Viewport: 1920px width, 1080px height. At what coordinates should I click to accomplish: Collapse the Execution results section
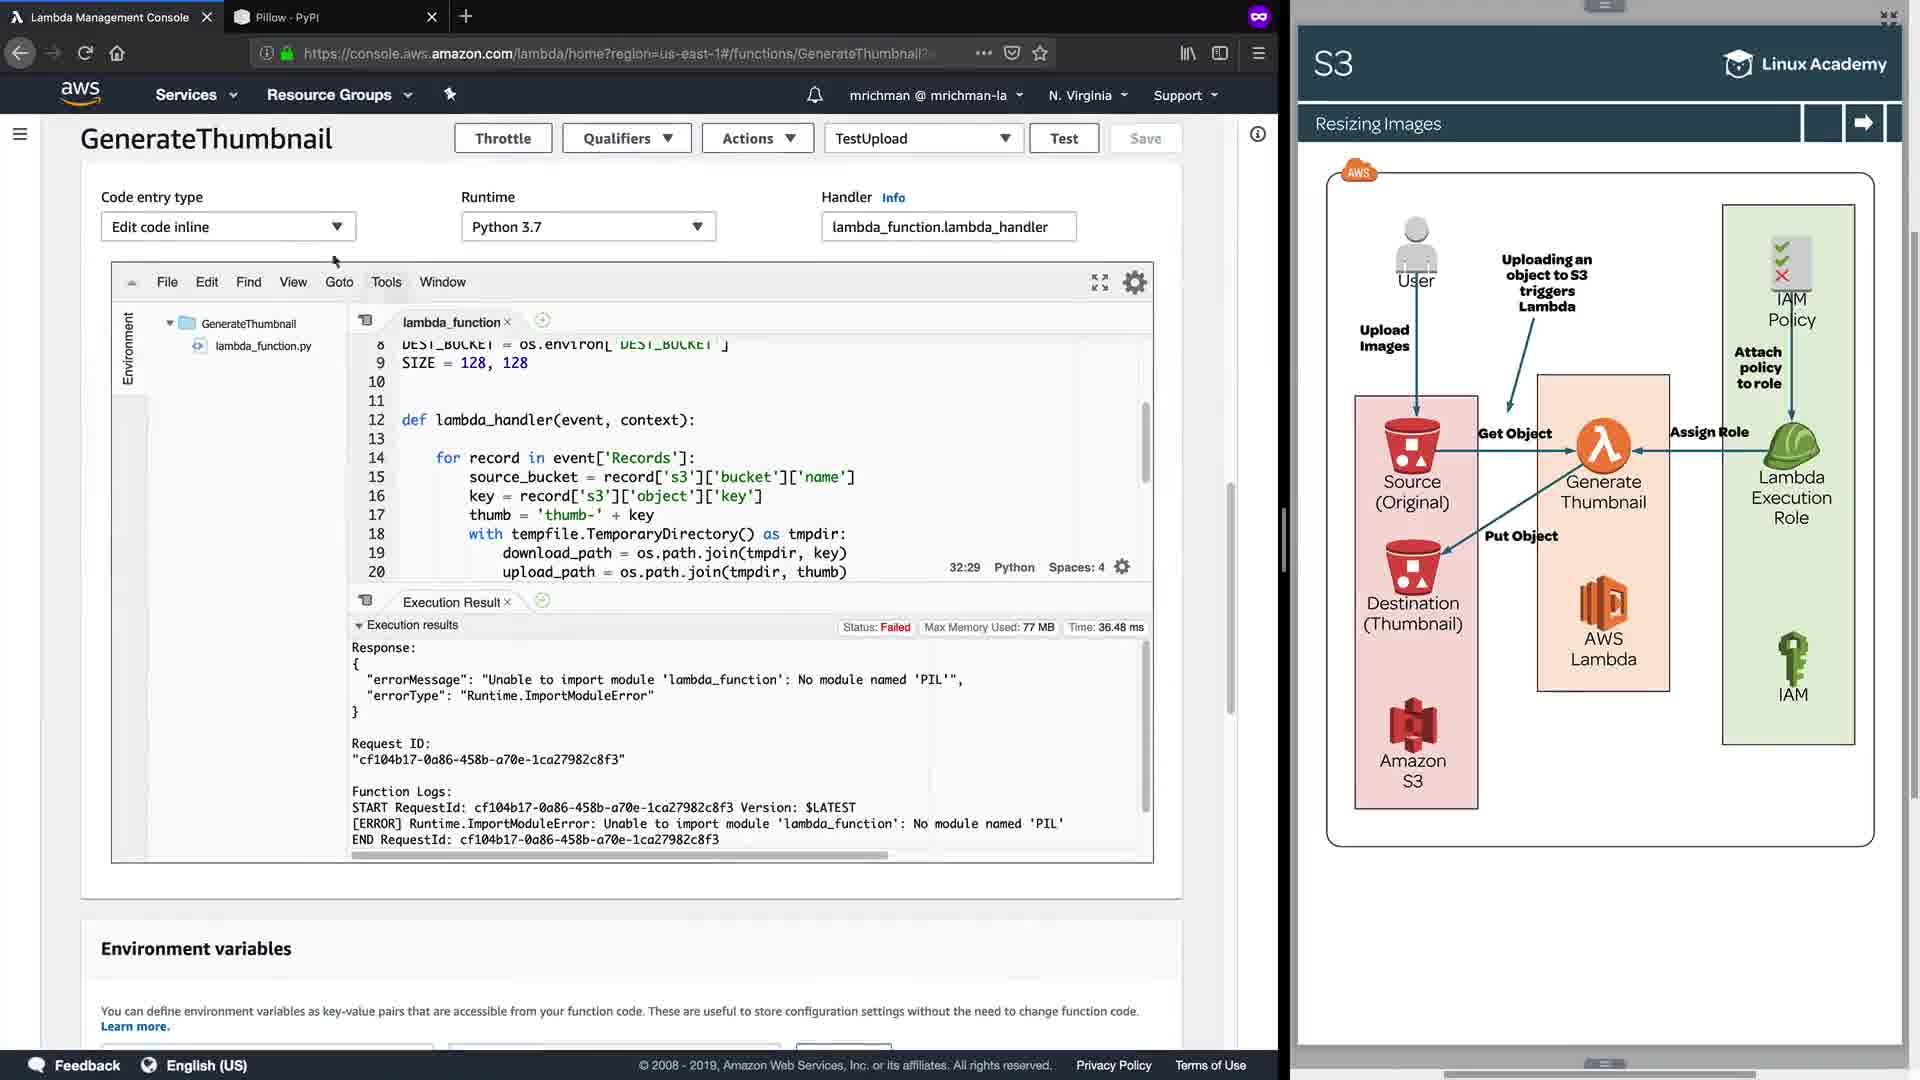point(359,625)
